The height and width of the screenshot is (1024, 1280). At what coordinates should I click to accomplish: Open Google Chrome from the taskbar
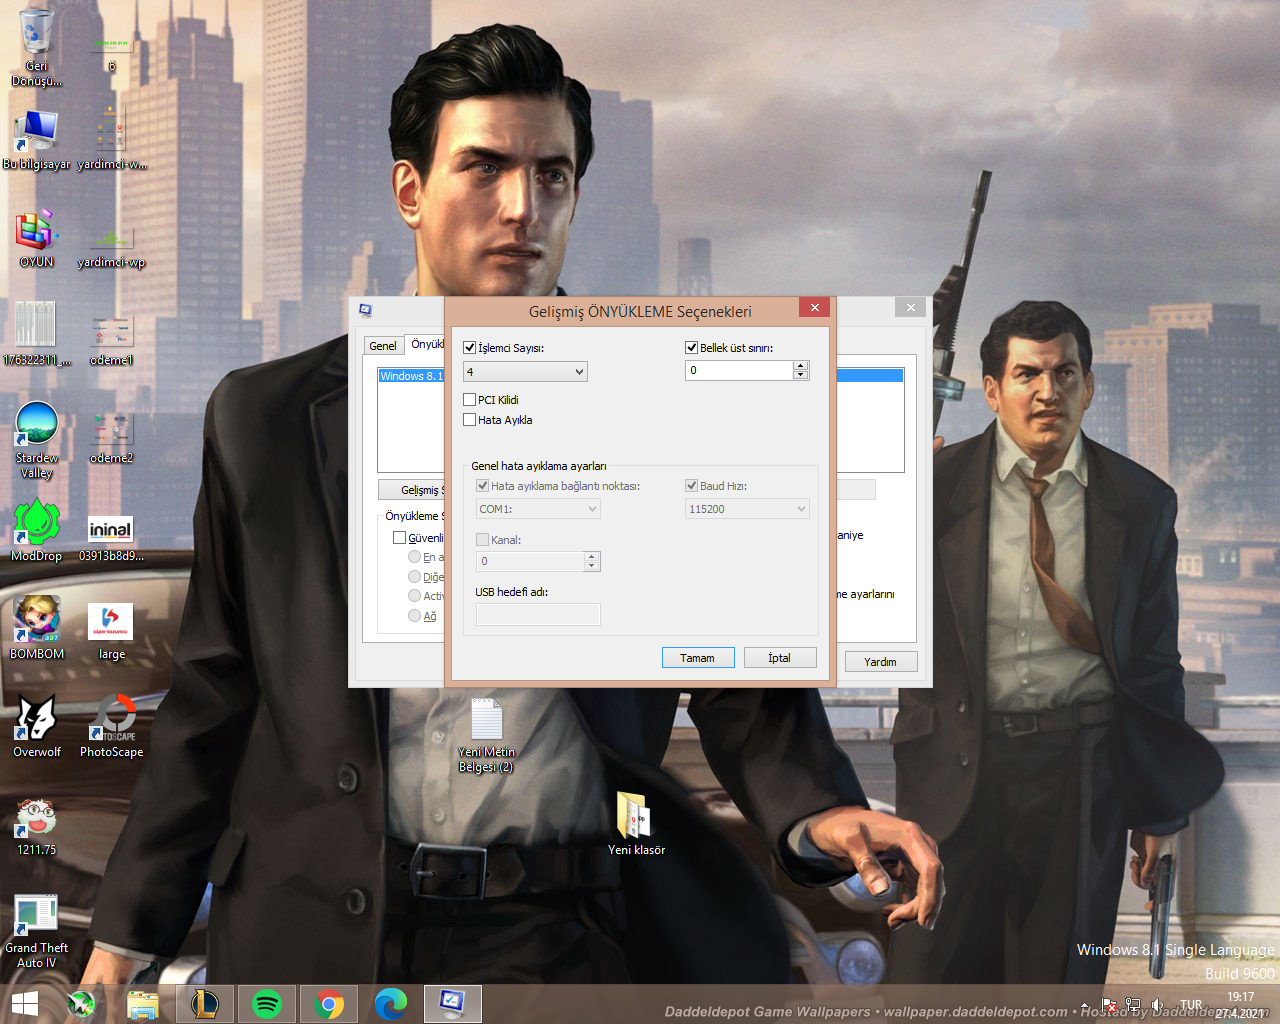tap(329, 1004)
